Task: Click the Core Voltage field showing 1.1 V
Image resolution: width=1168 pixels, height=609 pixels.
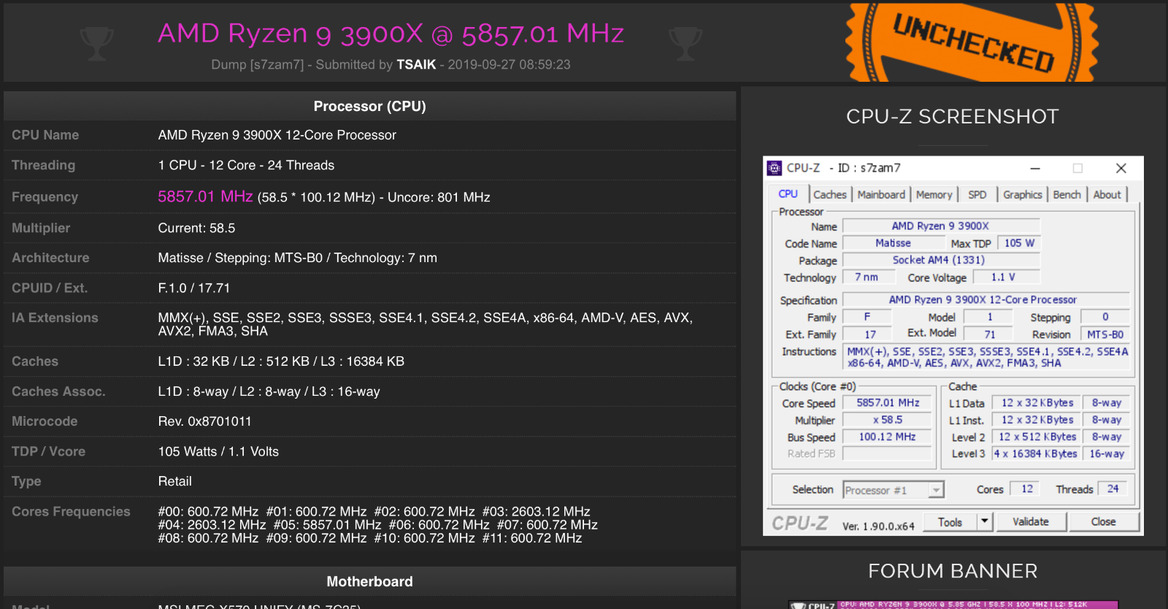Action: (x=1006, y=278)
